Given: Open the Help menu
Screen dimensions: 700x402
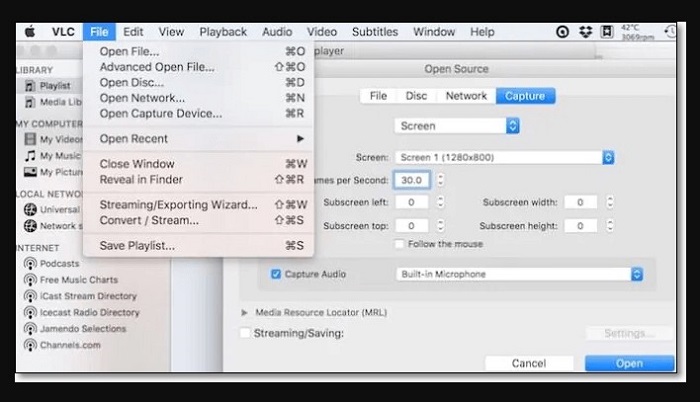Looking at the screenshot, I should coord(482,32).
